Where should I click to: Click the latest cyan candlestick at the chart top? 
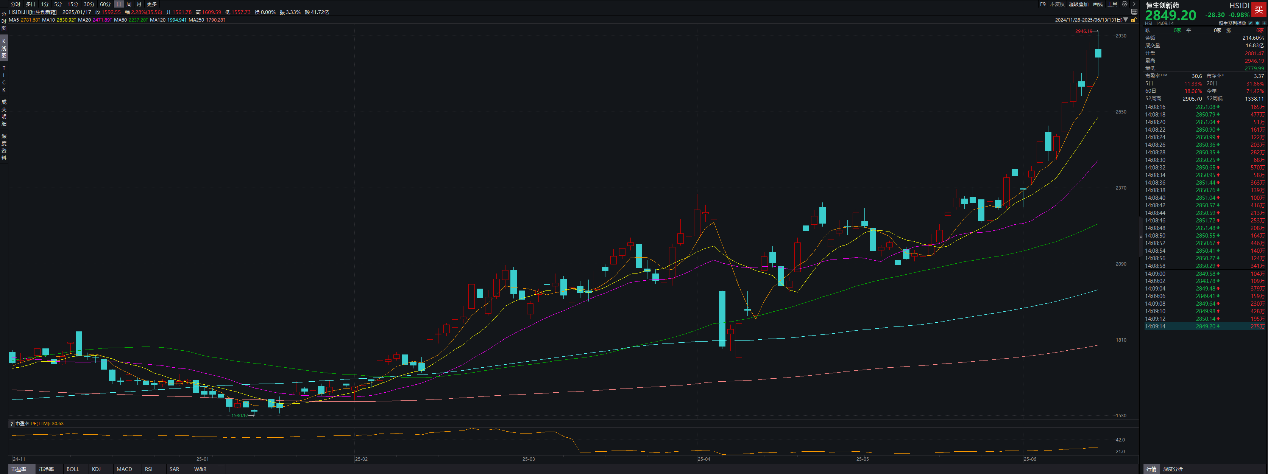click(1098, 53)
